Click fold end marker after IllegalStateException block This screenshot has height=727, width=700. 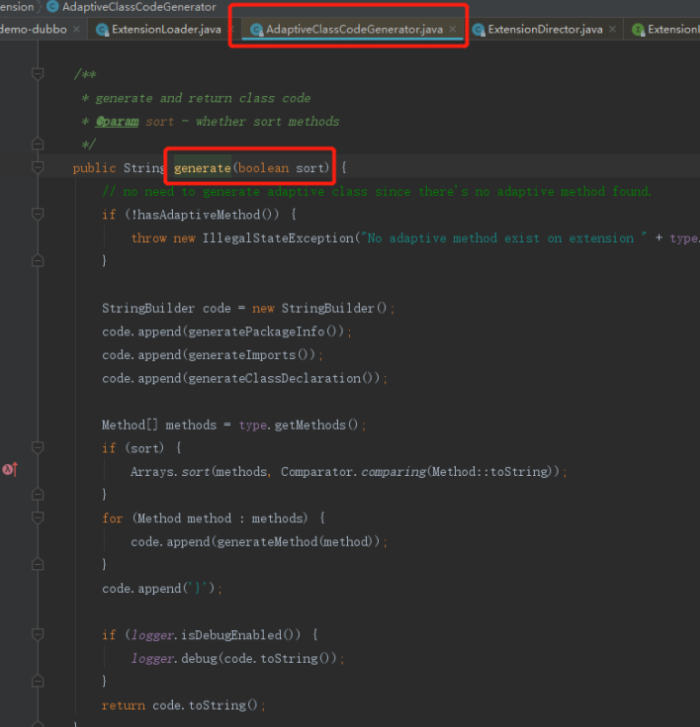38,261
